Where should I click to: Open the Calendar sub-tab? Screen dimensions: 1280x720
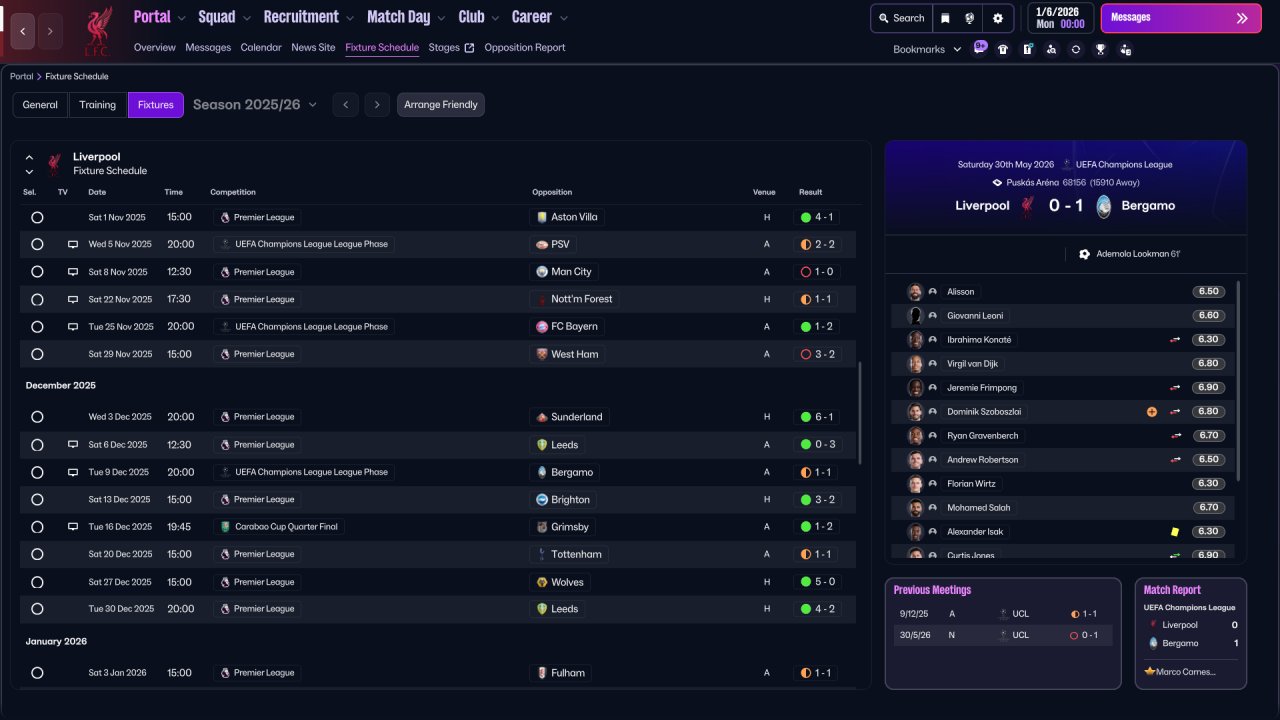point(261,48)
